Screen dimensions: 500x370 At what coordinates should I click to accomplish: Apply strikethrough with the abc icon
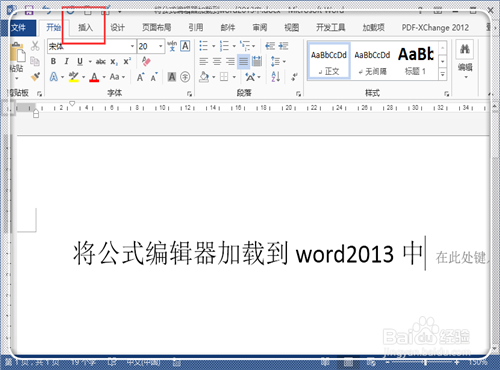101,62
